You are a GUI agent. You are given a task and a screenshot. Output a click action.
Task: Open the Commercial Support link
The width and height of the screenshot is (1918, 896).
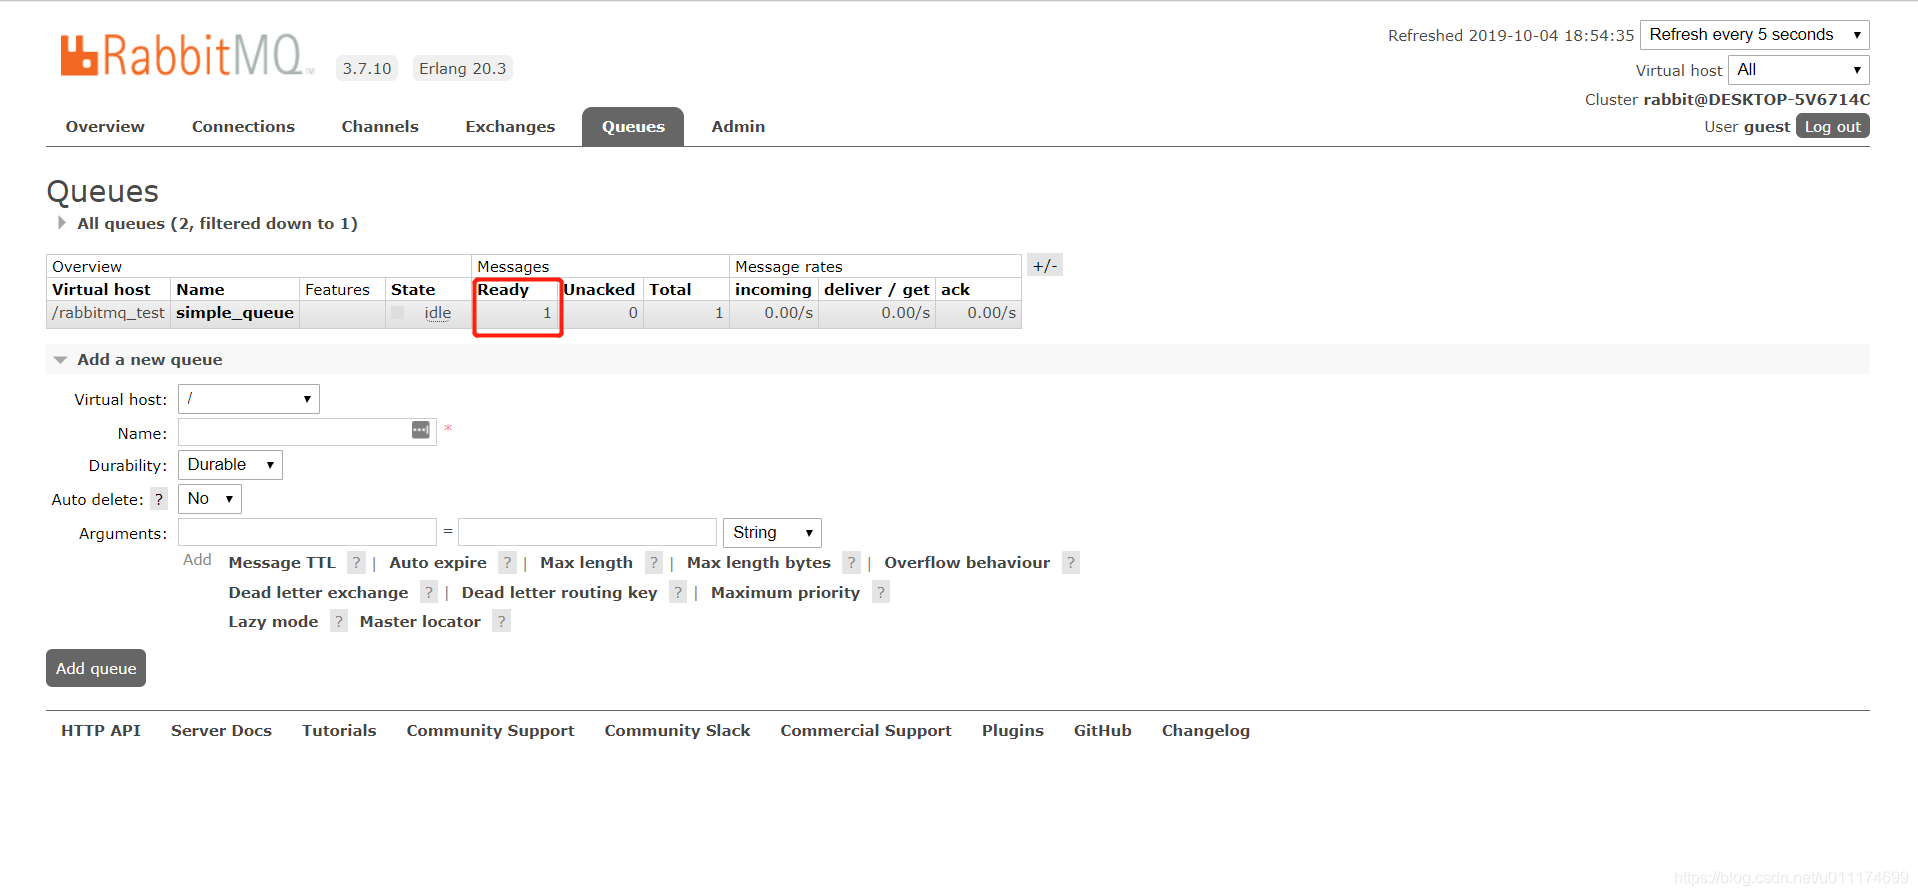(x=866, y=730)
